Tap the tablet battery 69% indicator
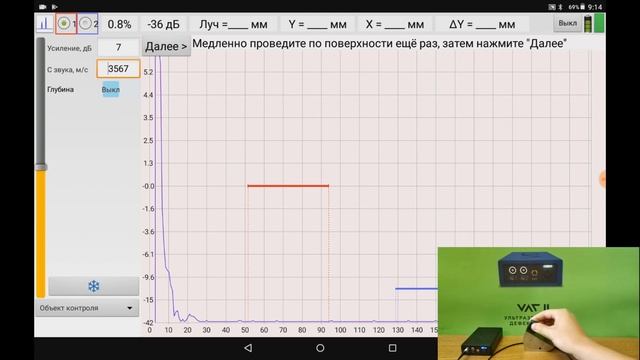The width and height of the screenshot is (640, 360). click(577, 7)
